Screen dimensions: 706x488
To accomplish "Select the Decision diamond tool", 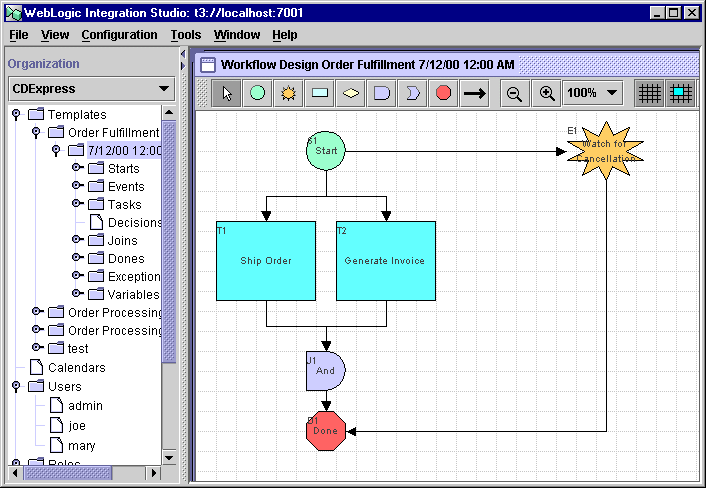I will click(x=350, y=93).
